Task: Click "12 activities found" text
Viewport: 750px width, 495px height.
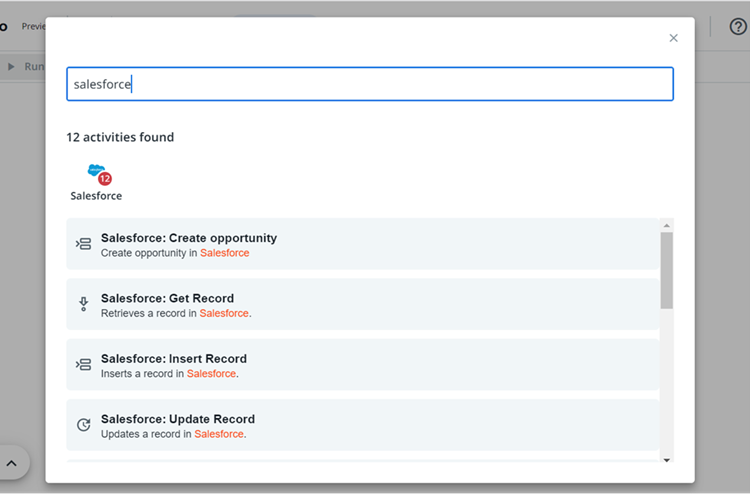Action: pos(120,137)
